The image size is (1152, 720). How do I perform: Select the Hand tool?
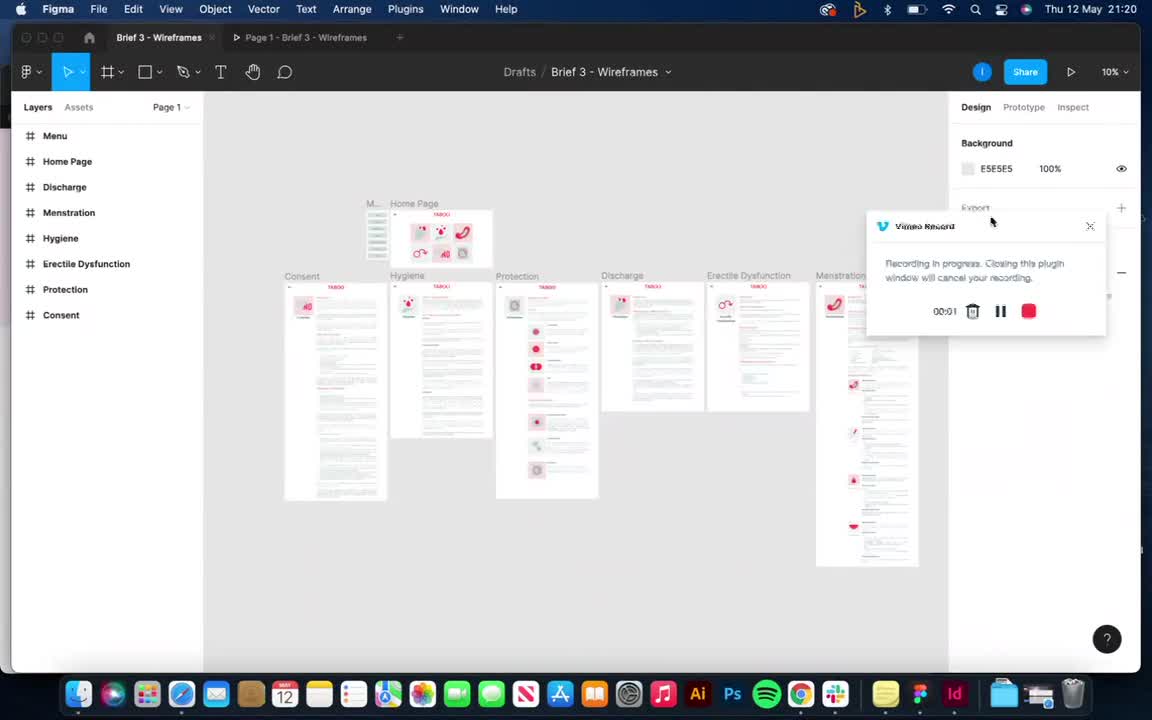[253, 72]
